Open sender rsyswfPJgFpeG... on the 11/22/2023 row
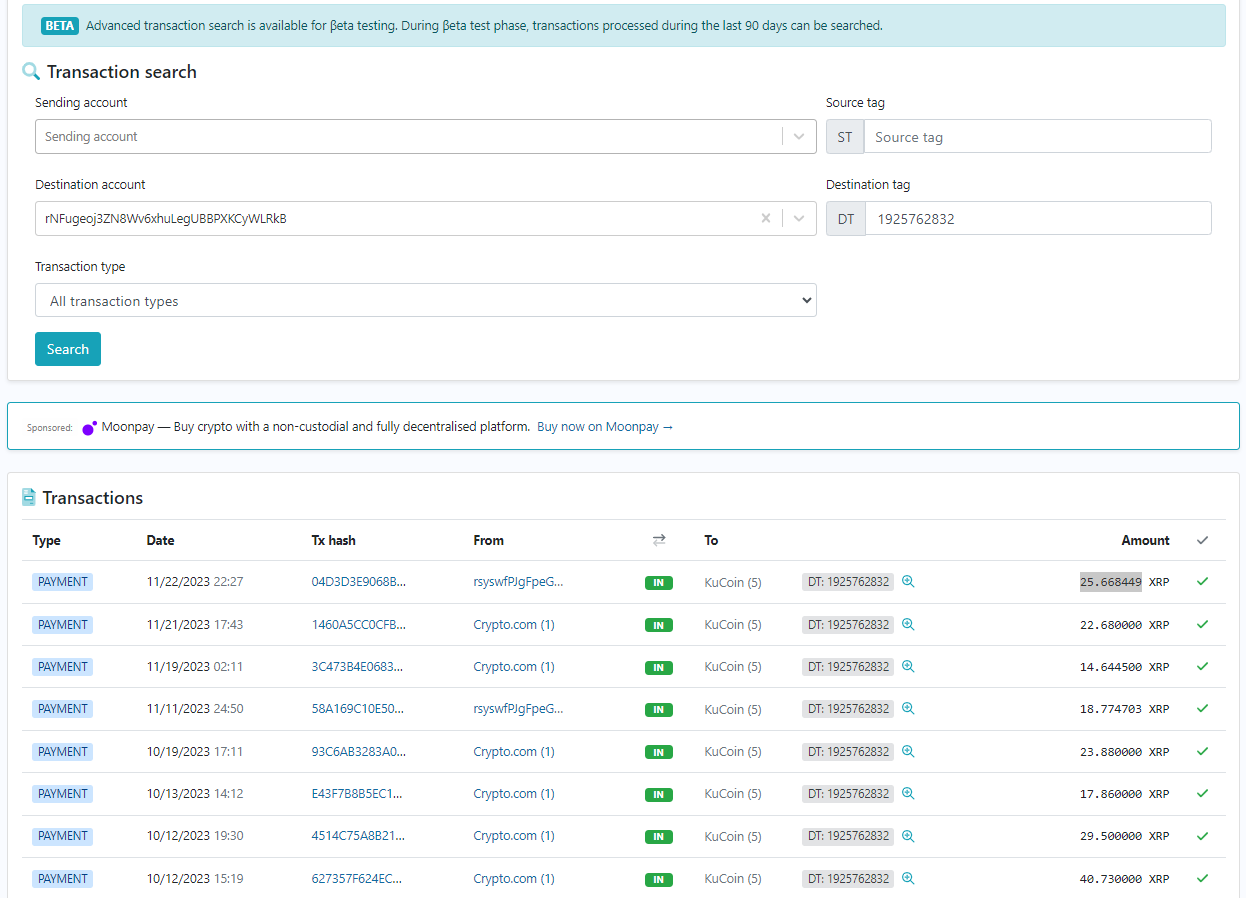The image size is (1246, 898). [x=519, y=582]
